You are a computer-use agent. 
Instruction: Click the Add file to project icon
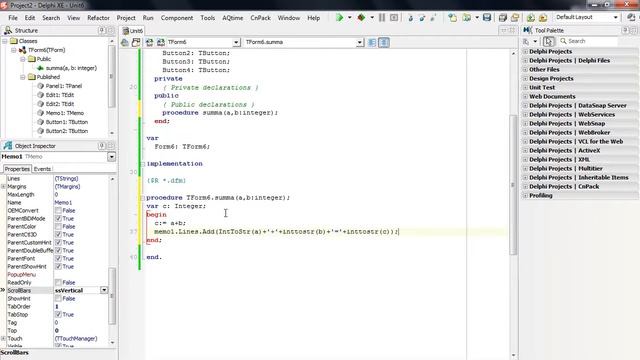point(531,18)
